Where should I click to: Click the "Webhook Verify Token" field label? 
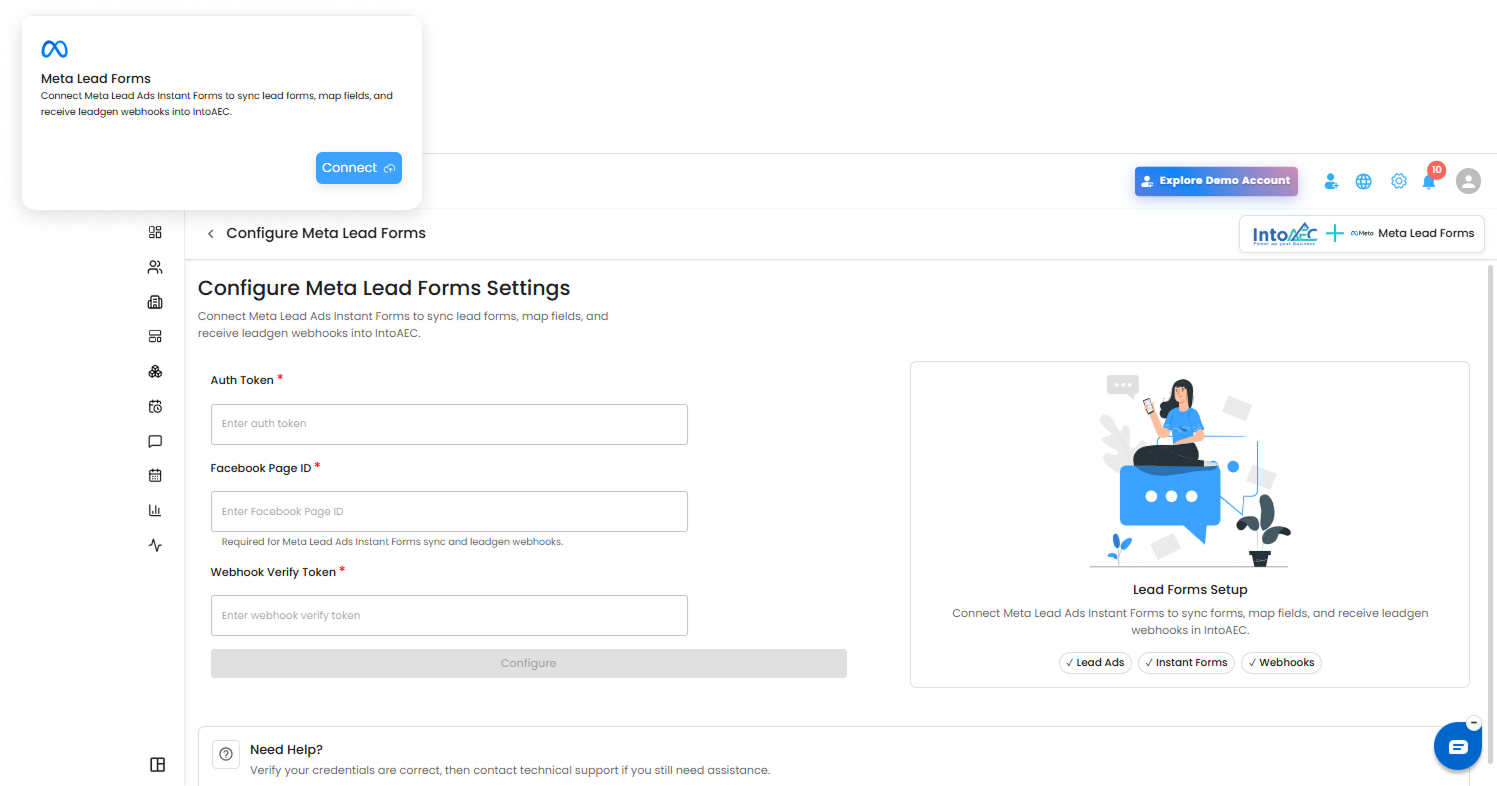[273, 572]
